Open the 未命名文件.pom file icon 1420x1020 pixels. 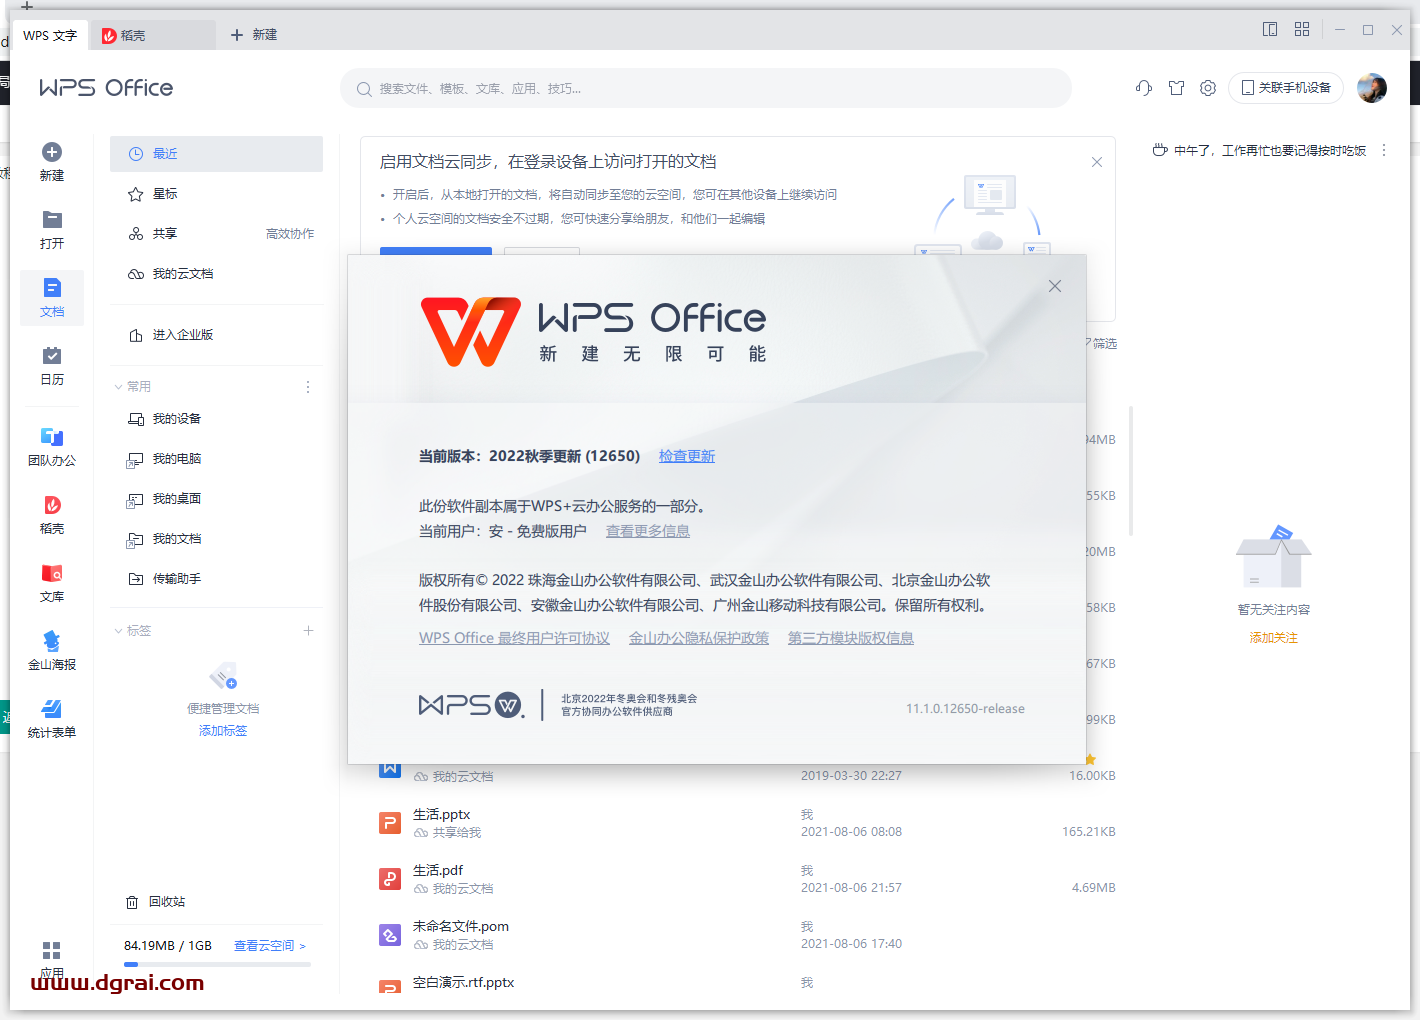point(390,935)
